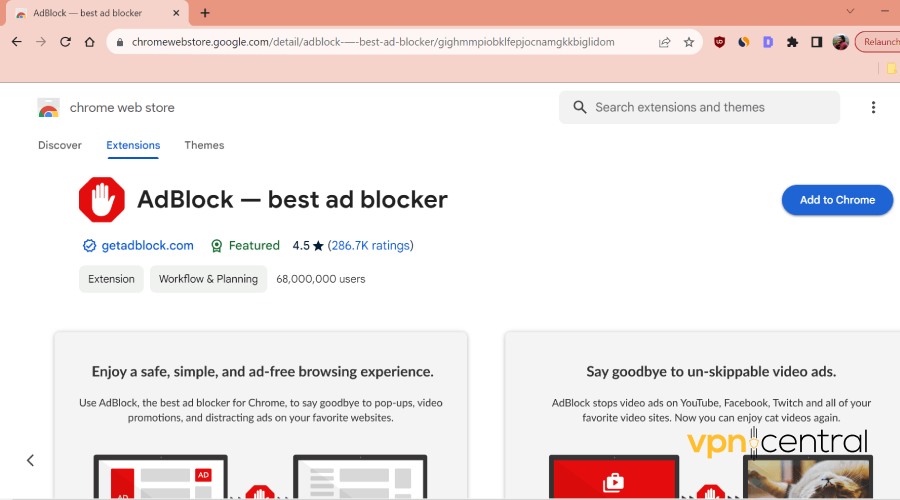The height and width of the screenshot is (500, 900).
Task: Open the home page via house icon
Action: [90, 42]
